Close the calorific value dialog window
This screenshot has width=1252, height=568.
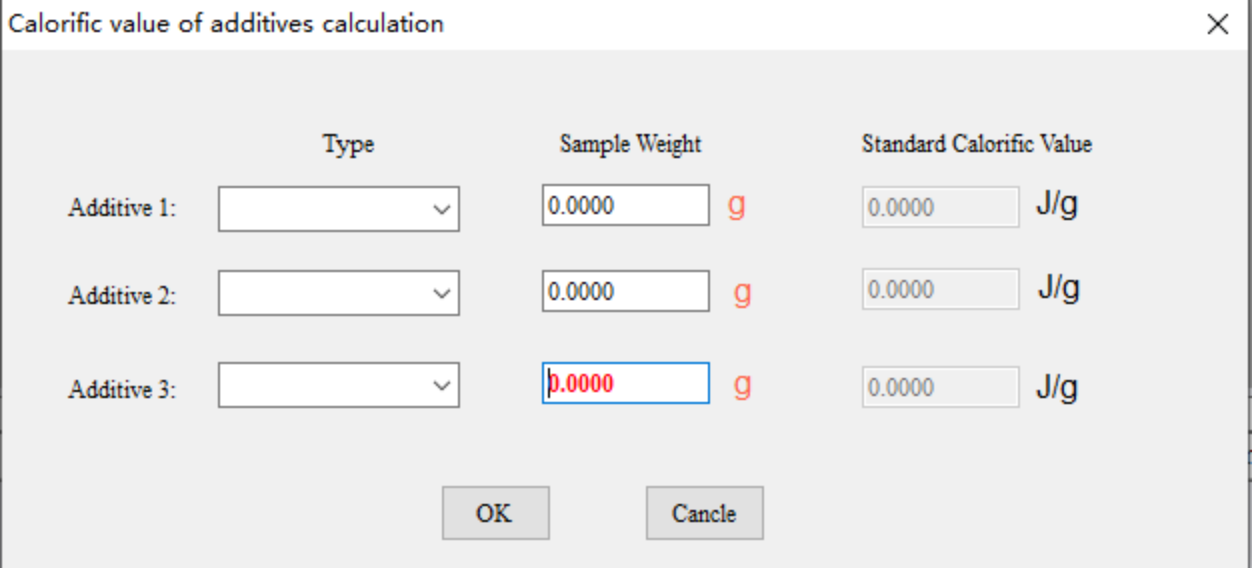click(x=1217, y=25)
